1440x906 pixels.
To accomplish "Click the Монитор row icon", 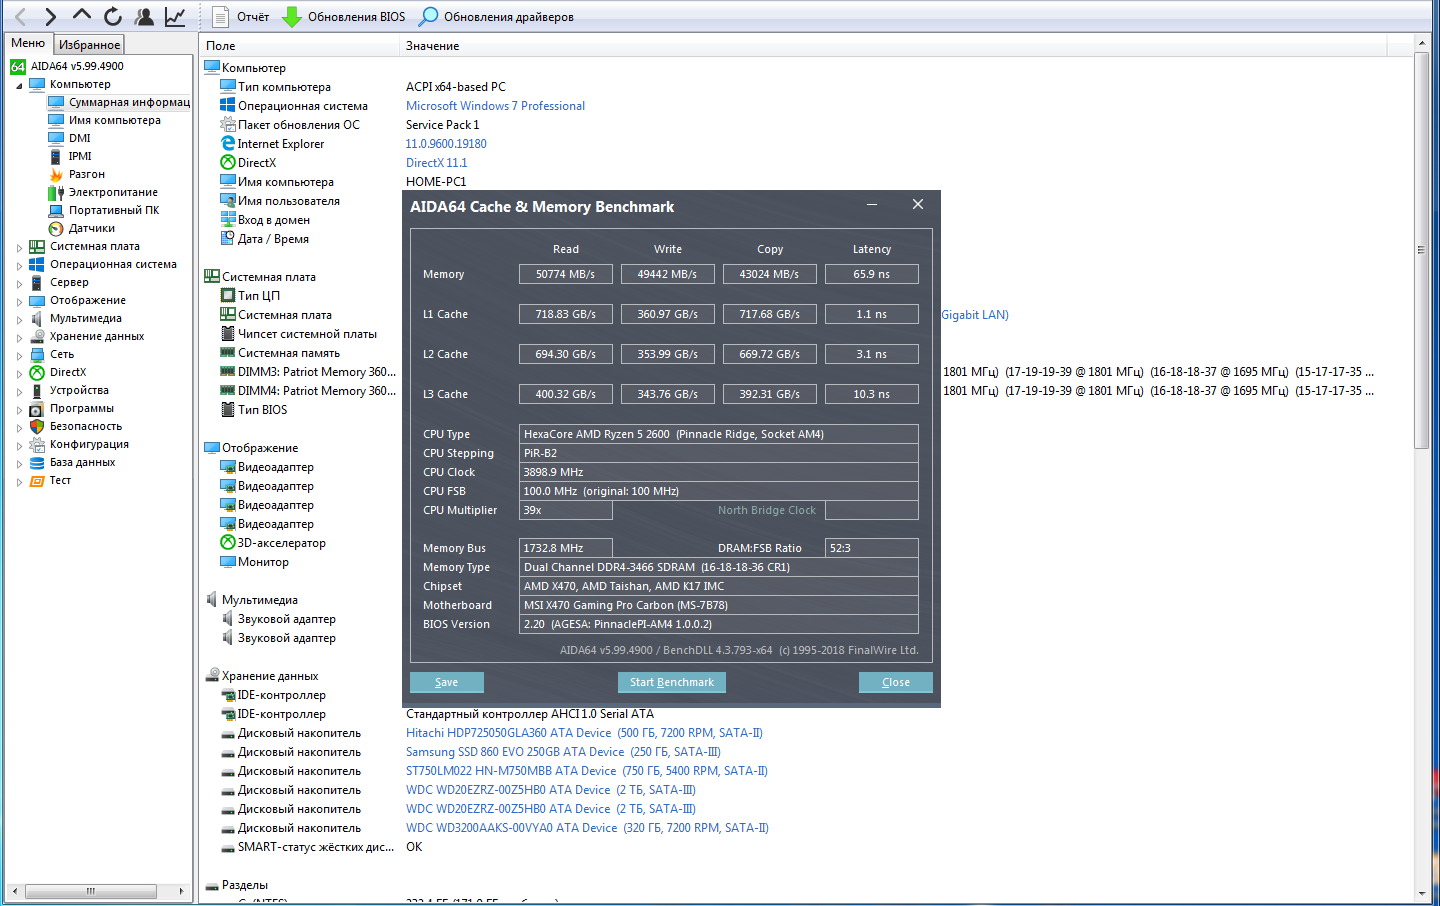I will (x=228, y=562).
